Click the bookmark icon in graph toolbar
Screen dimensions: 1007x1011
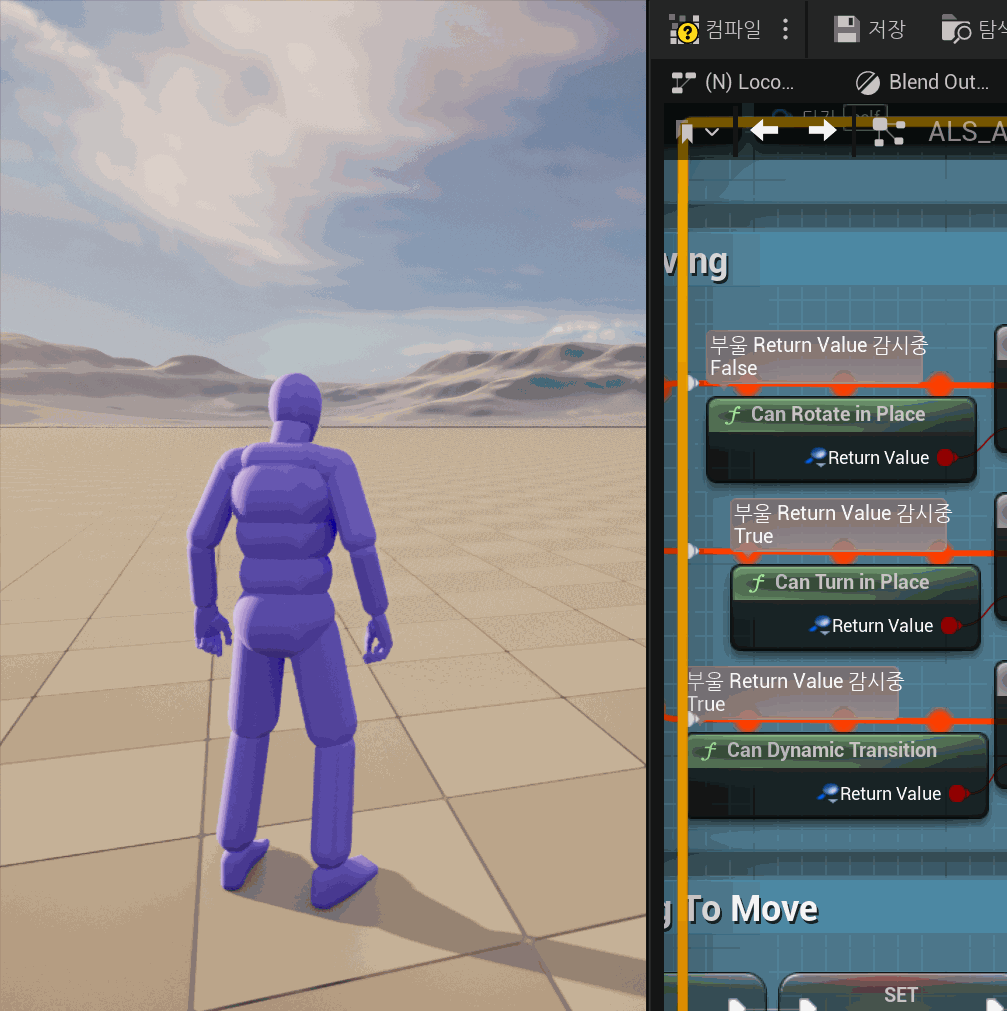[x=686, y=132]
